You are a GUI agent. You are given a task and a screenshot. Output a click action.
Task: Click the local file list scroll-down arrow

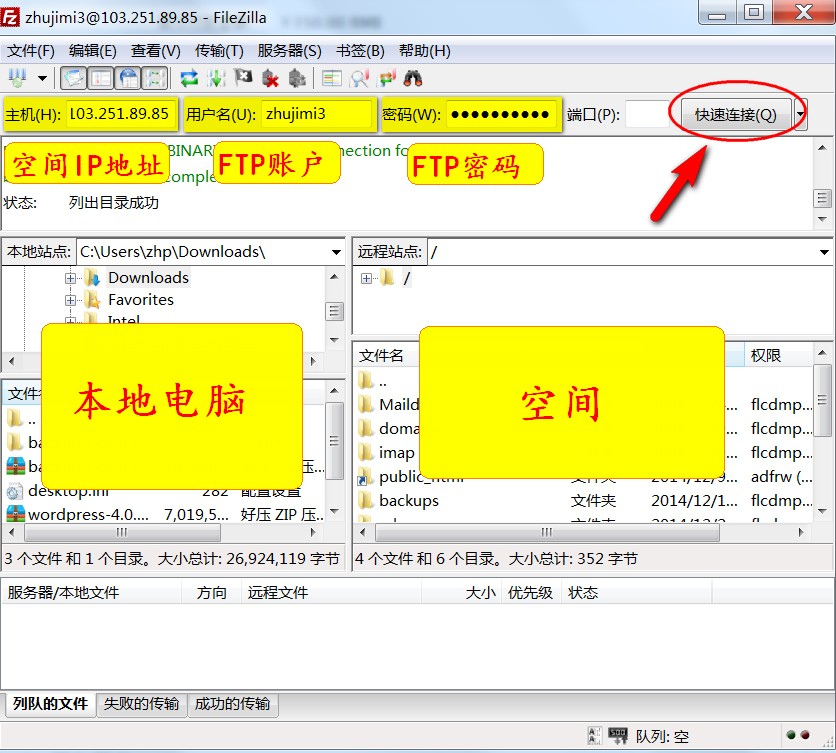coord(334,512)
